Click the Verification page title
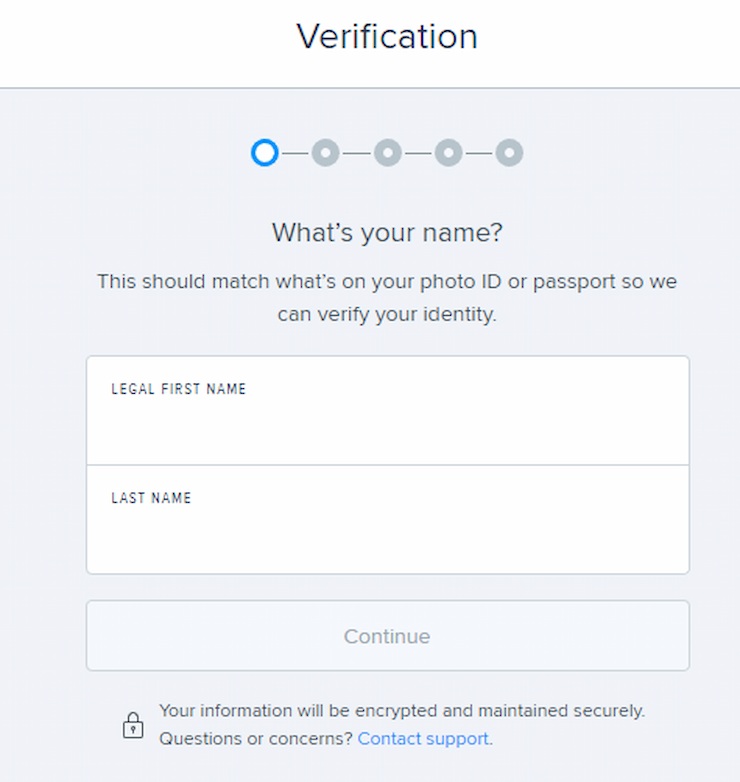 pyautogui.click(x=387, y=36)
